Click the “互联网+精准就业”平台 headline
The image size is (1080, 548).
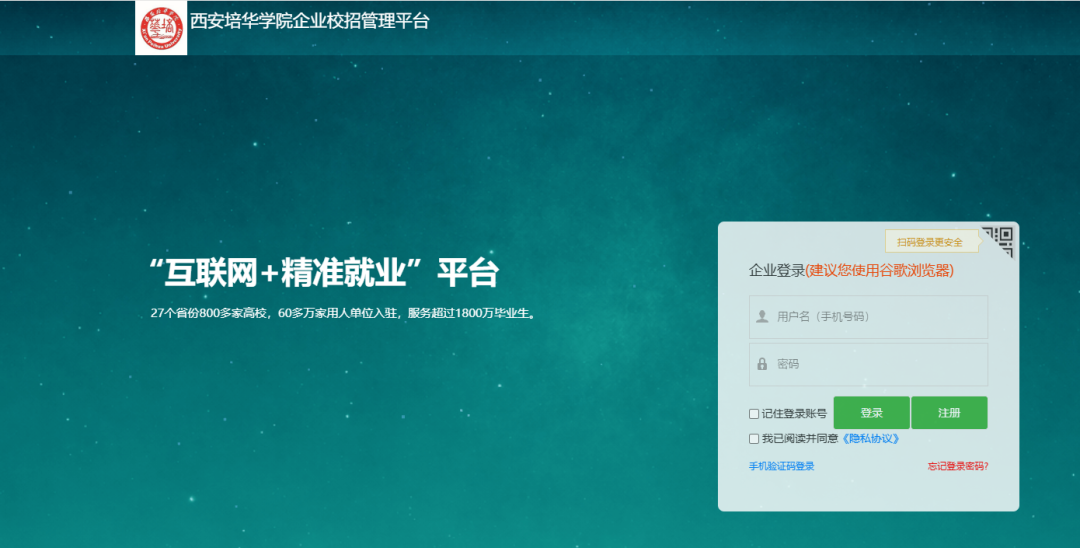(324, 273)
